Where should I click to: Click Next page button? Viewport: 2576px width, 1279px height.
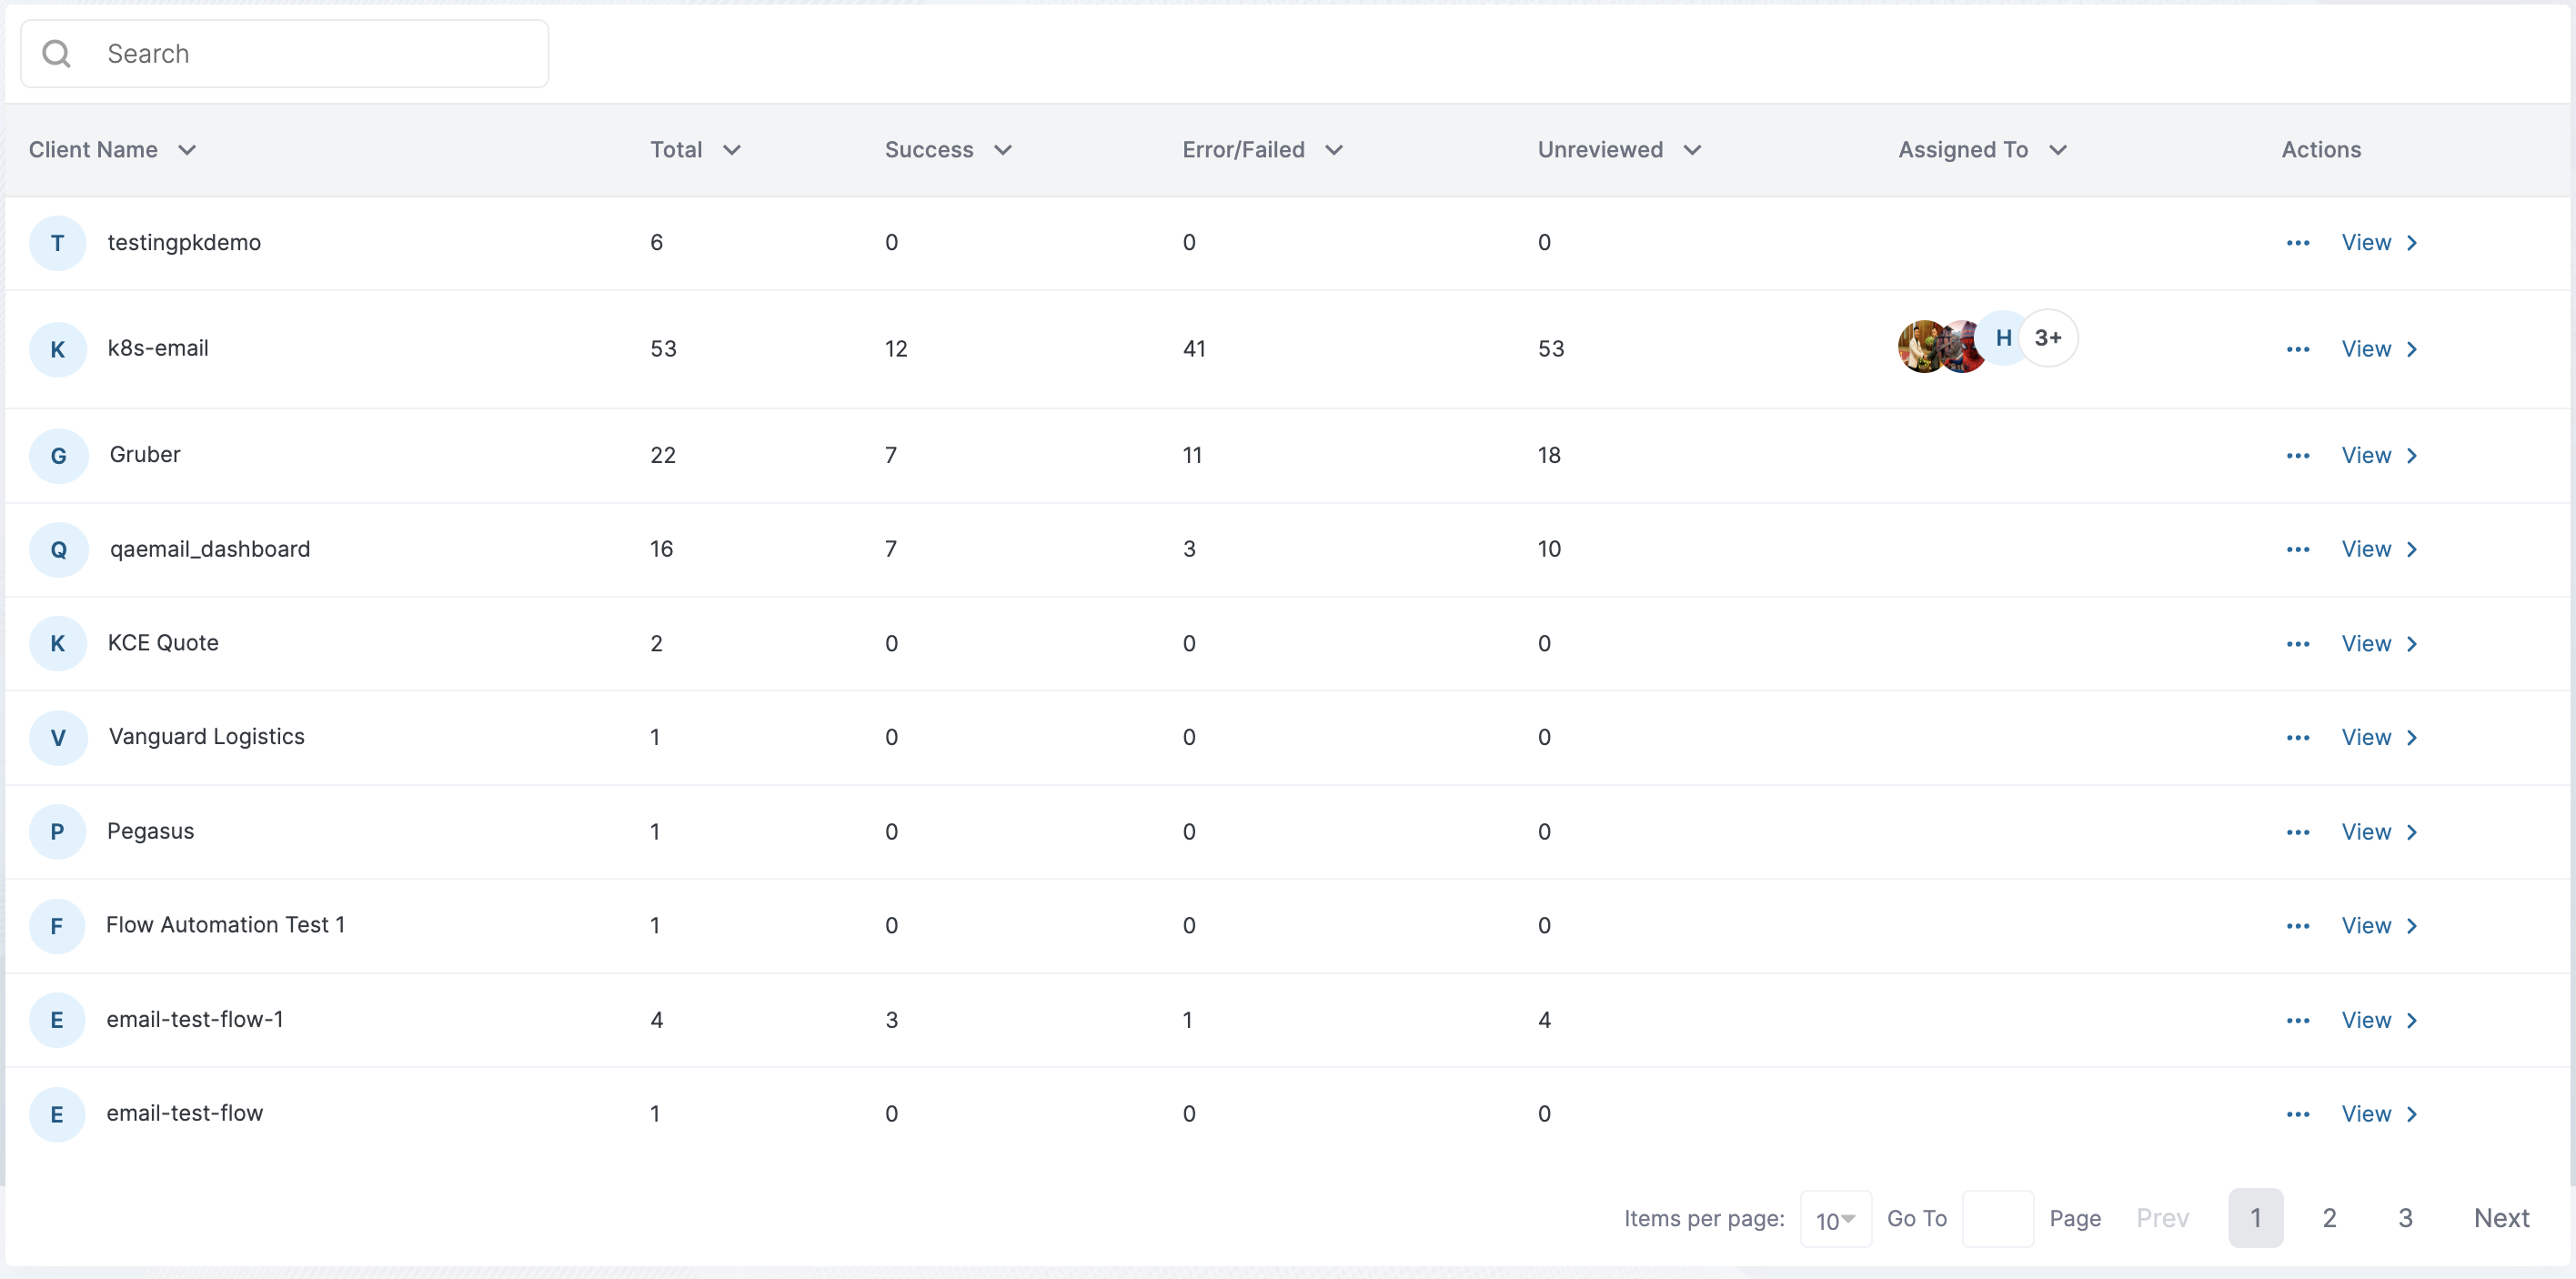click(2501, 1218)
